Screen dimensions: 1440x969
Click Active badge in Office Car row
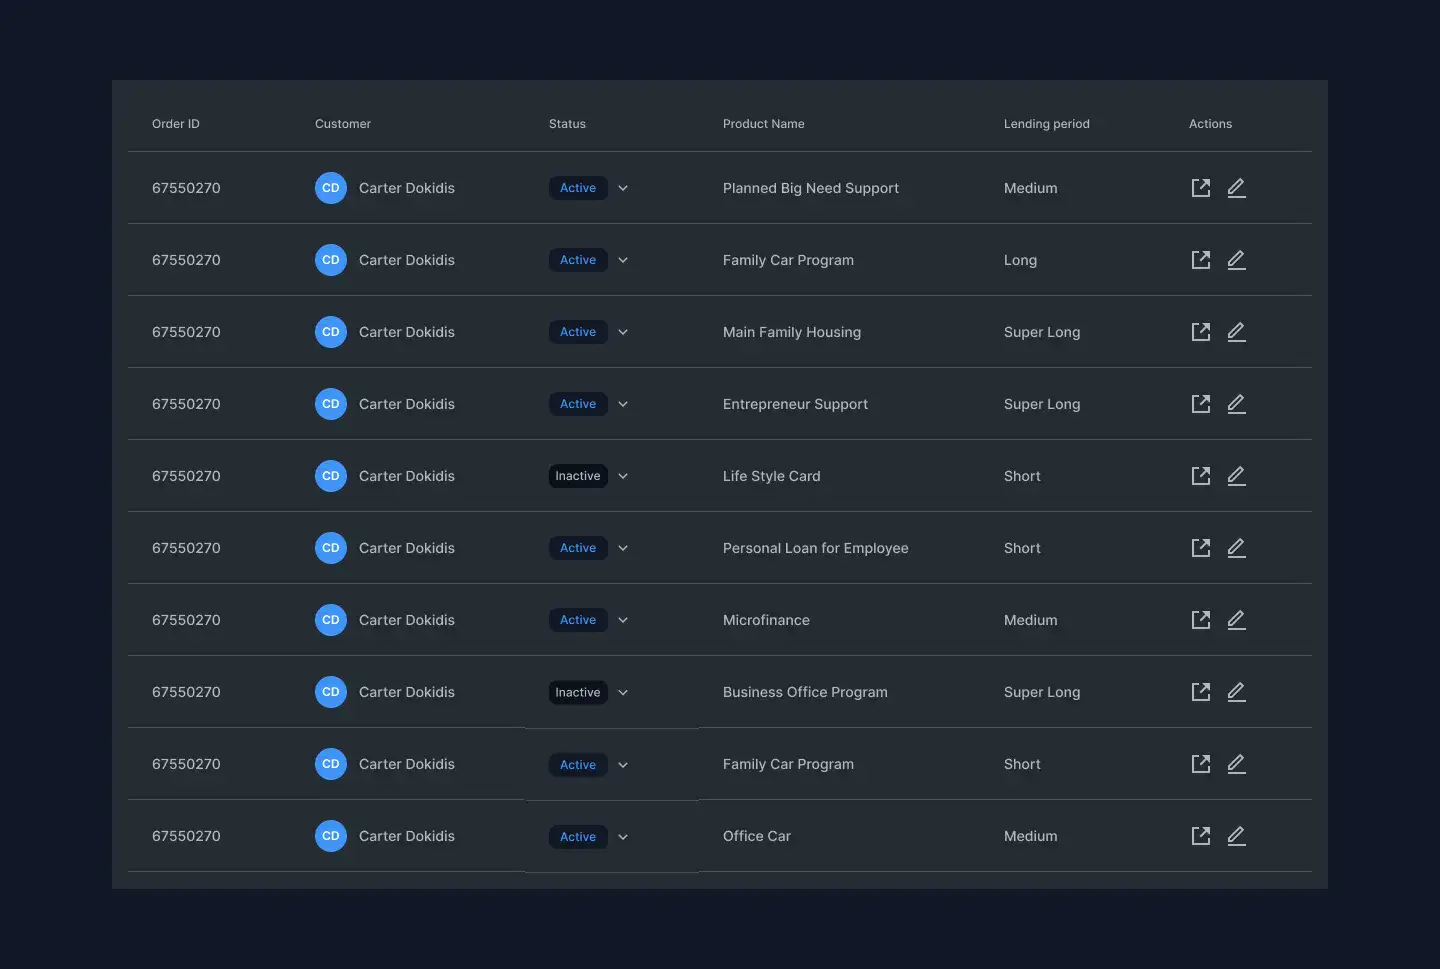[x=578, y=837]
